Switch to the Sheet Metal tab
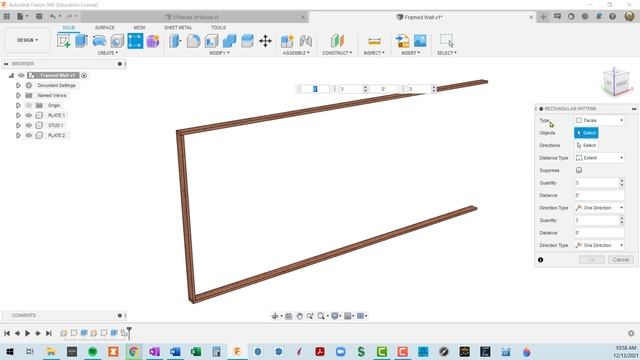The width and height of the screenshot is (640, 360). (x=178, y=27)
